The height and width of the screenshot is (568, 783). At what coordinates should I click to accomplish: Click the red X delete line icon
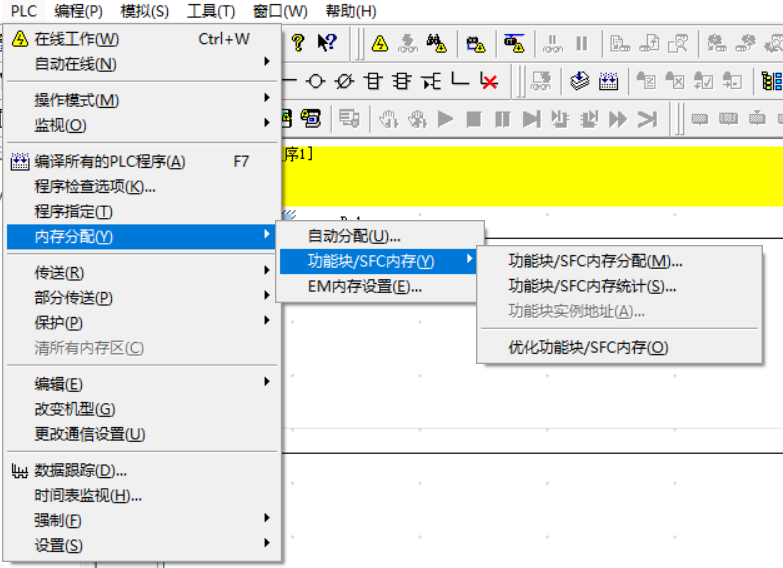click(x=489, y=81)
